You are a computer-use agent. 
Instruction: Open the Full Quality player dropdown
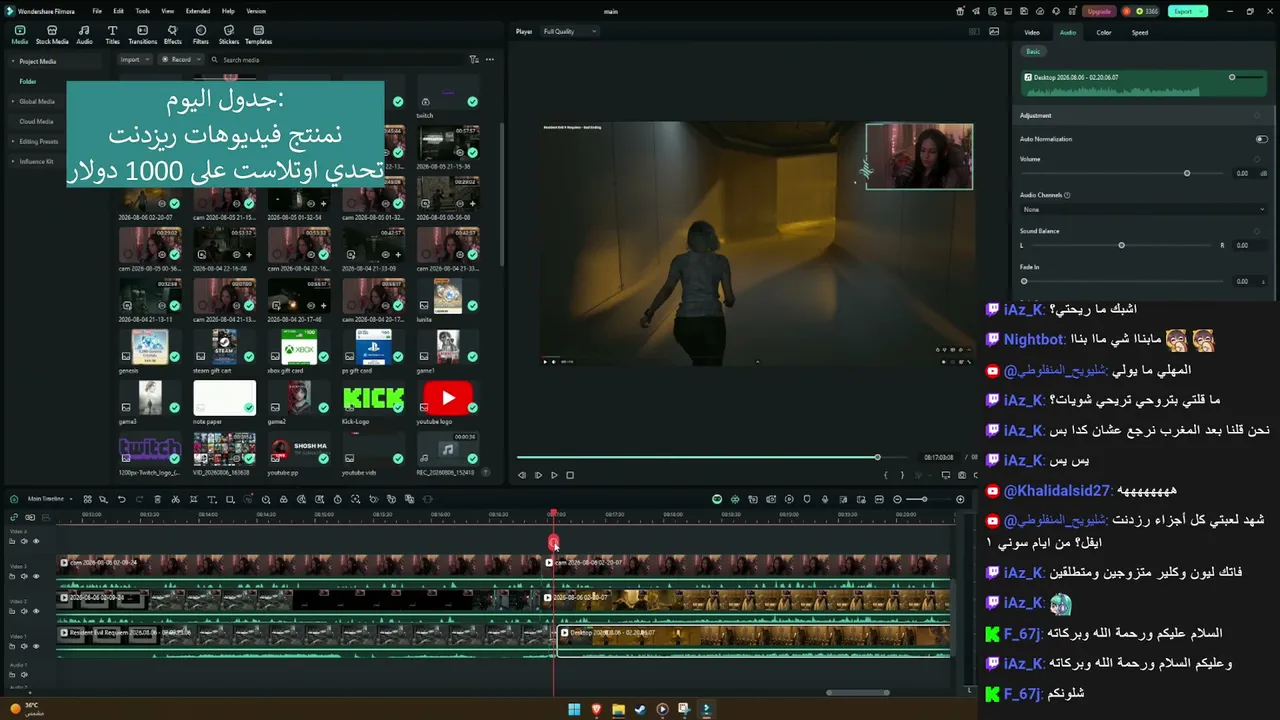point(568,31)
